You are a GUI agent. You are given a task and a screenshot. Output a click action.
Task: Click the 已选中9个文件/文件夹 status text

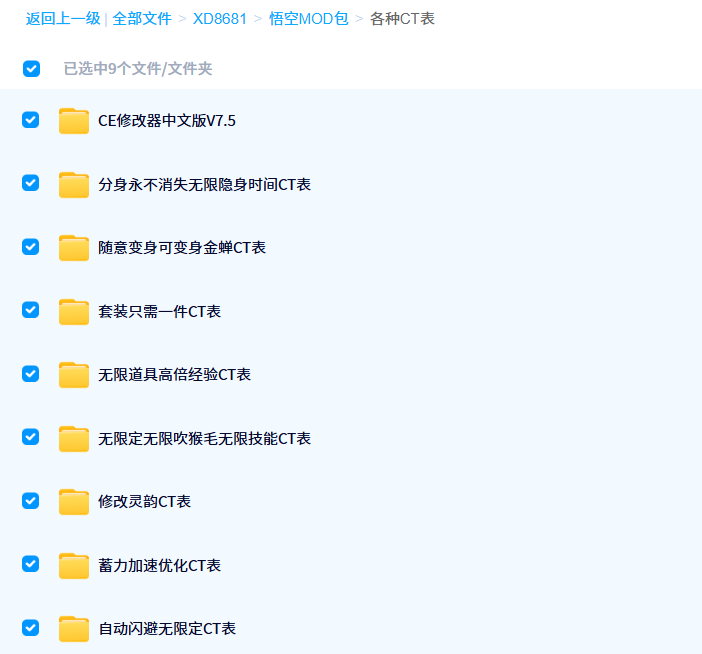point(138,69)
